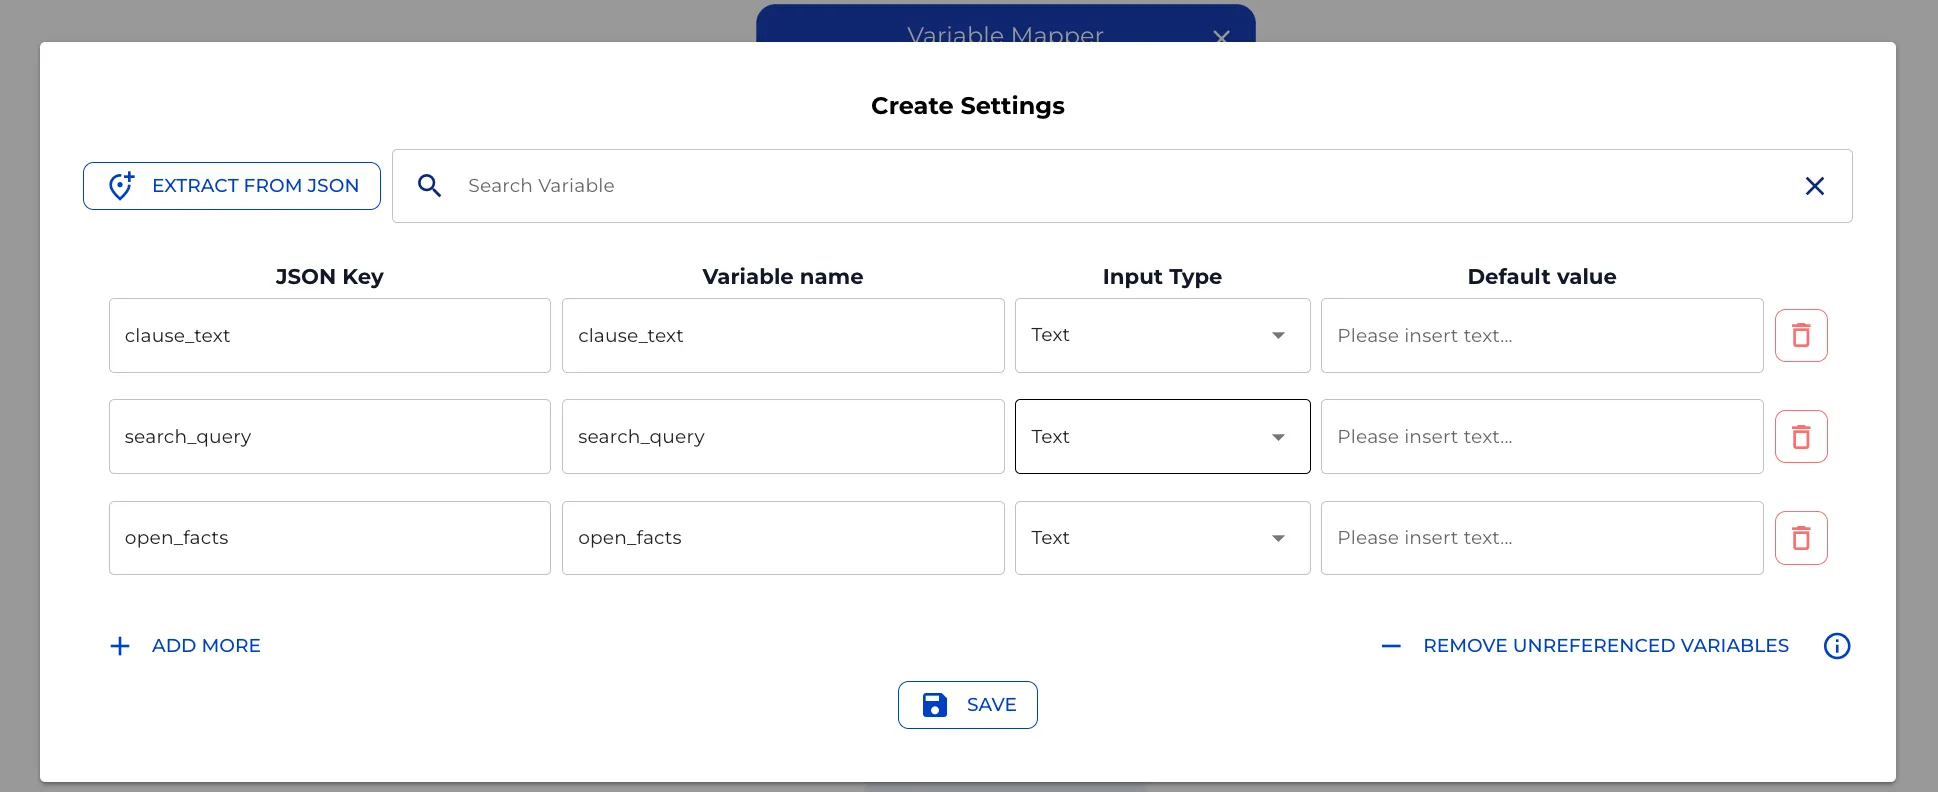The width and height of the screenshot is (1938, 792).
Task: Clear the Search Variable field
Action: [x=1814, y=186]
